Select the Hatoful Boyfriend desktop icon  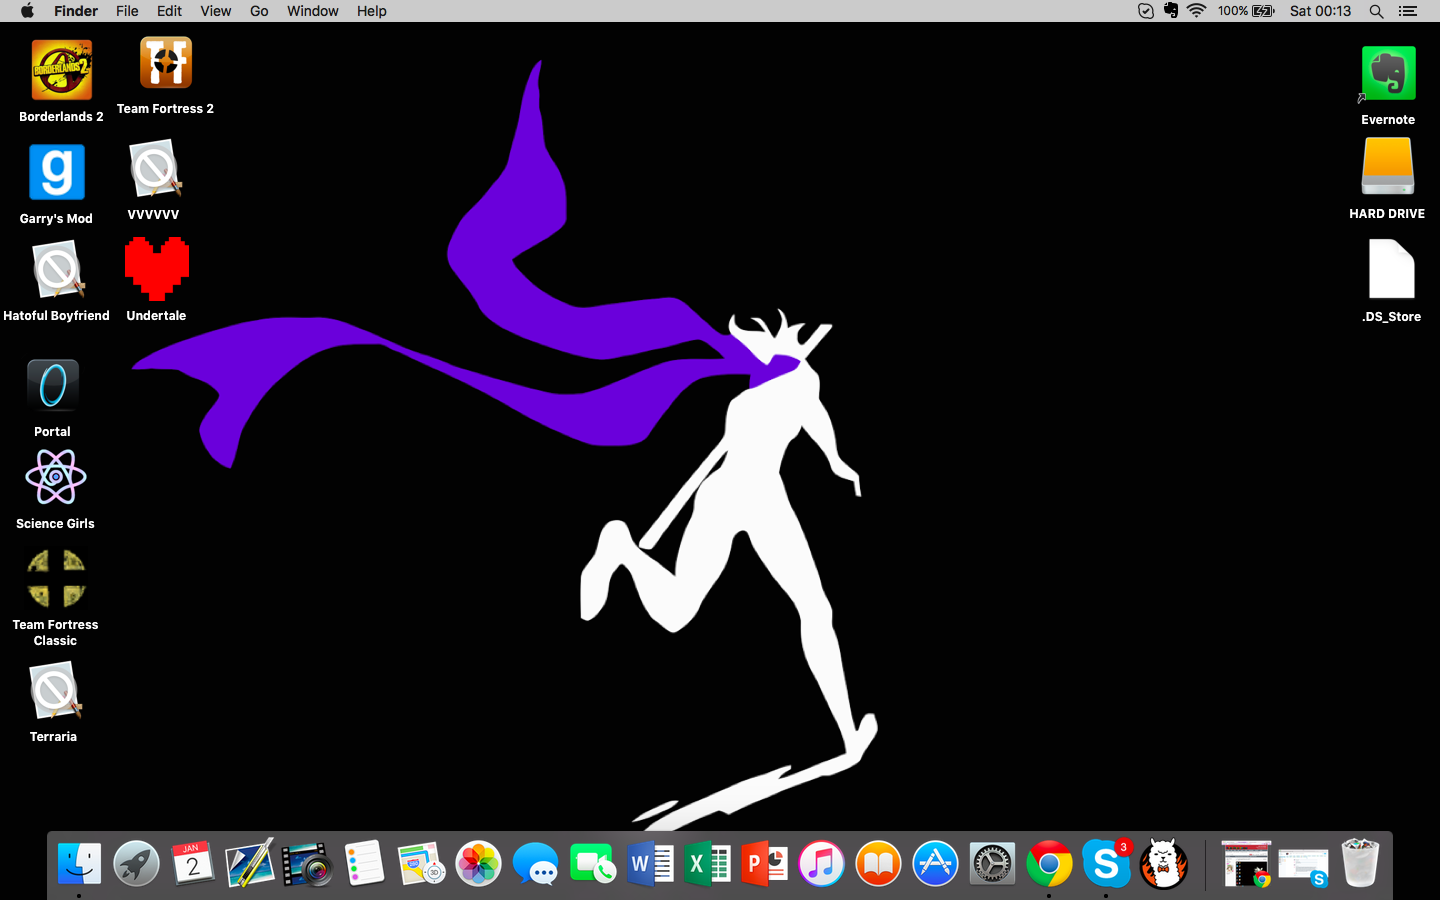pos(57,270)
